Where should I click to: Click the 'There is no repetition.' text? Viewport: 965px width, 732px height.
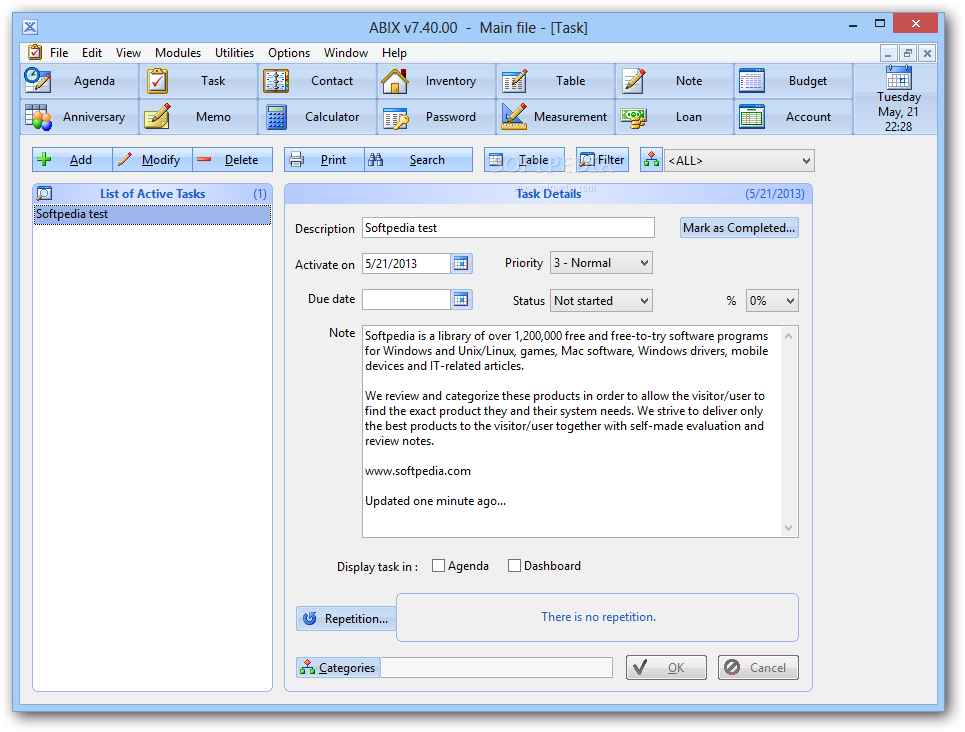[x=598, y=617]
